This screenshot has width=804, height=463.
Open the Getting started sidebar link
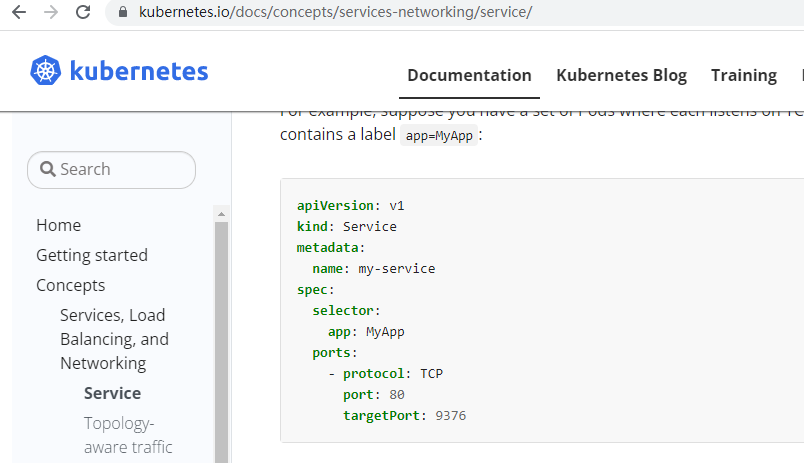click(x=91, y=255)
